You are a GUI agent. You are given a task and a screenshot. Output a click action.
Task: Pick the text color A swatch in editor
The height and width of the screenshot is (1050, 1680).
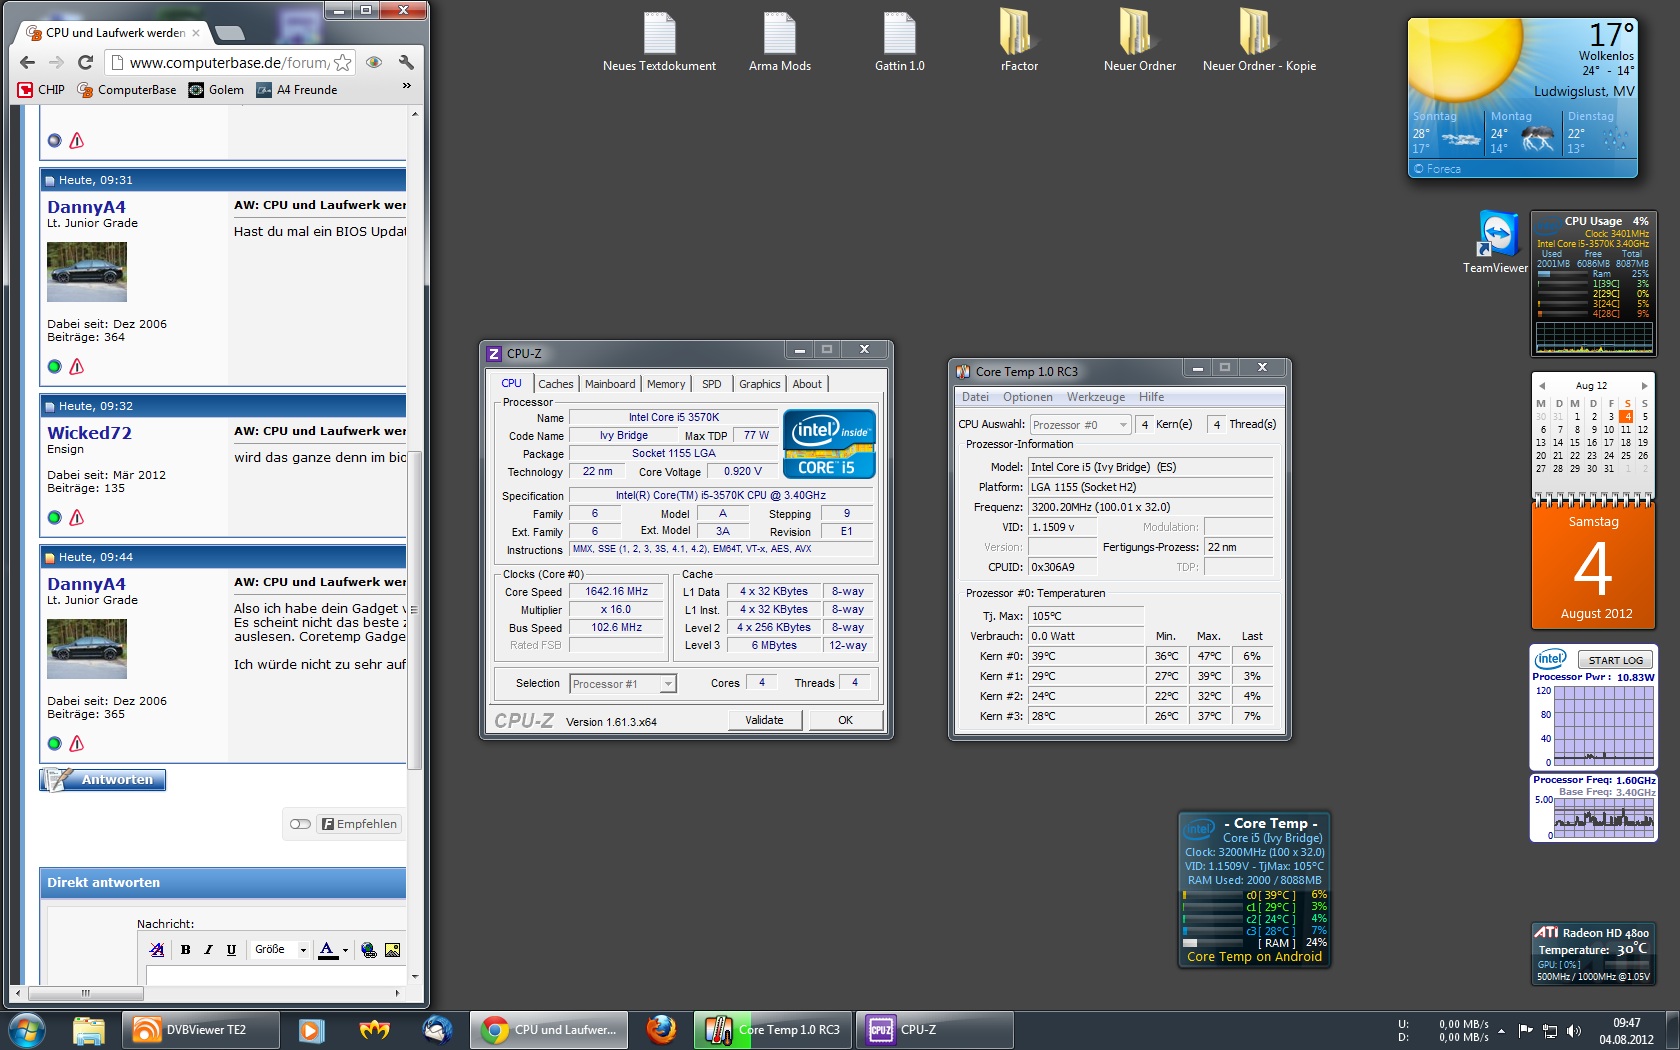[328, 950]
